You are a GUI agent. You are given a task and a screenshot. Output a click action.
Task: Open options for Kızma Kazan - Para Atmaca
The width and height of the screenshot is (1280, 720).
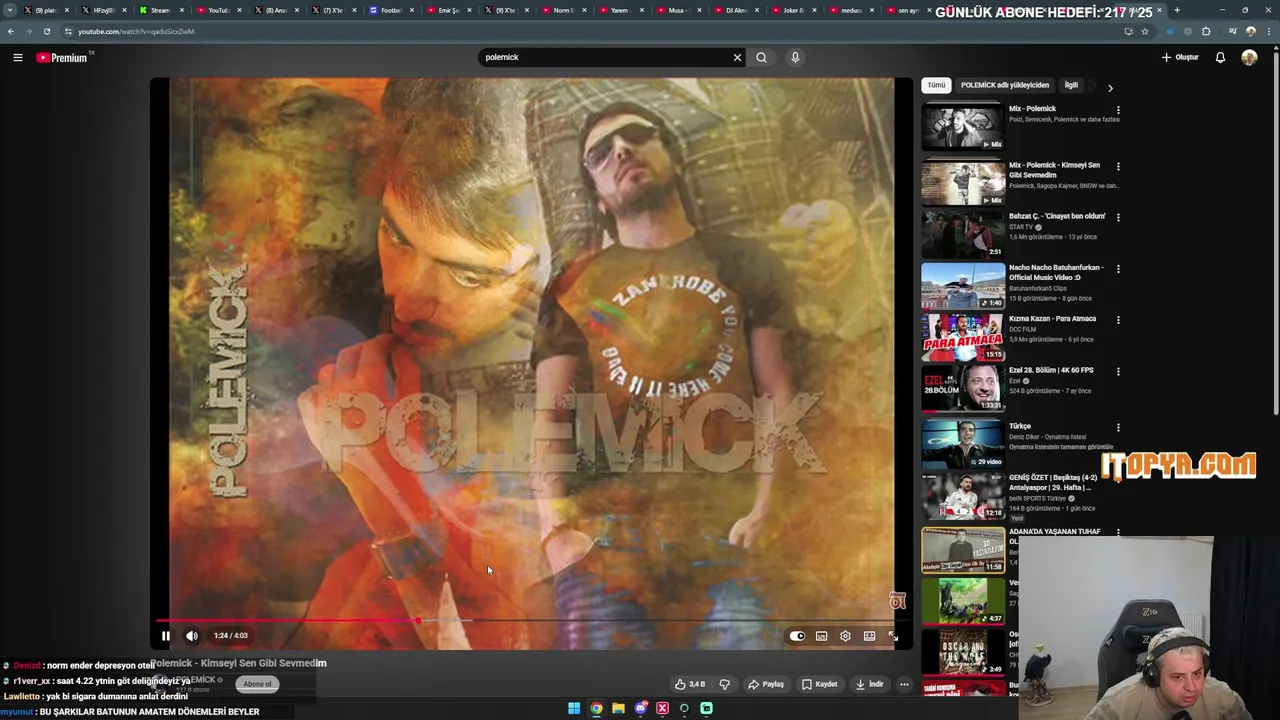[x=1118, y=320]
